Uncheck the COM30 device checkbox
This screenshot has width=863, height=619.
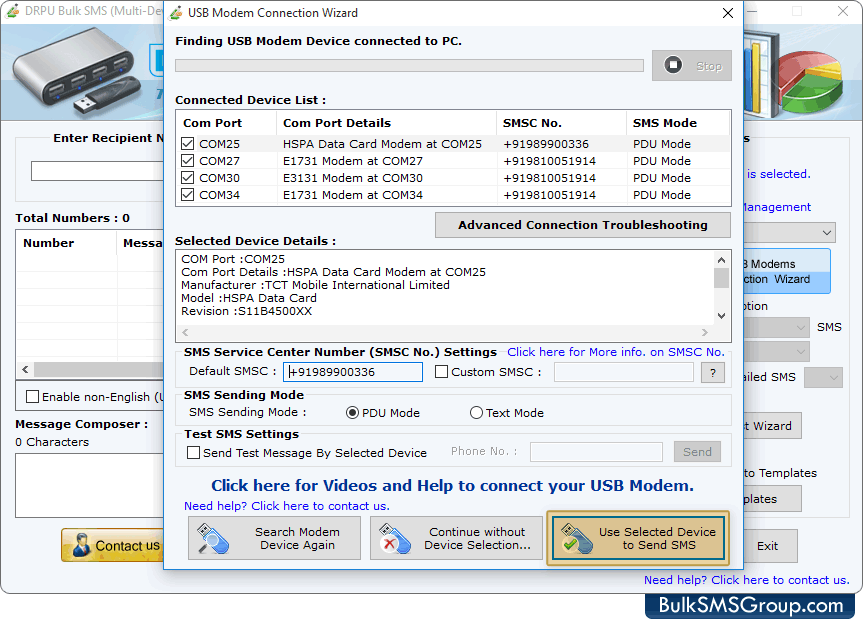[187, 178]
